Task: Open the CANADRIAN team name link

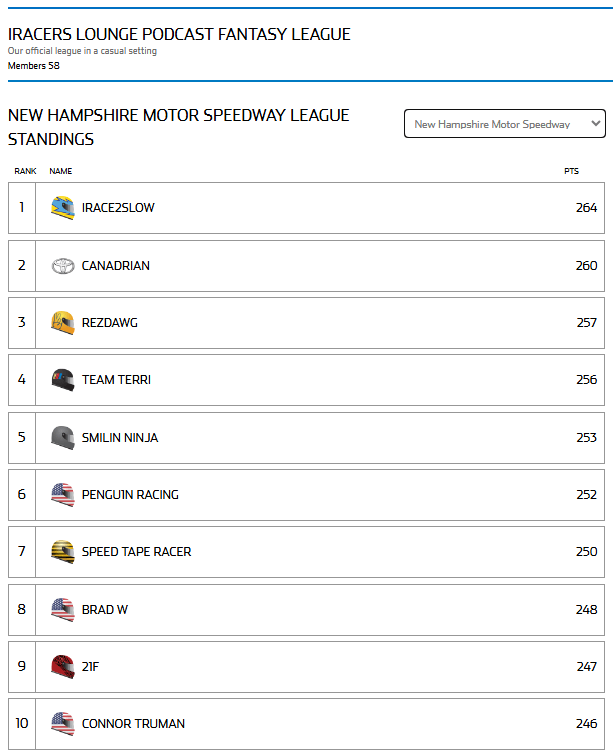Action: pyautogui.click(x=116, y=266)
